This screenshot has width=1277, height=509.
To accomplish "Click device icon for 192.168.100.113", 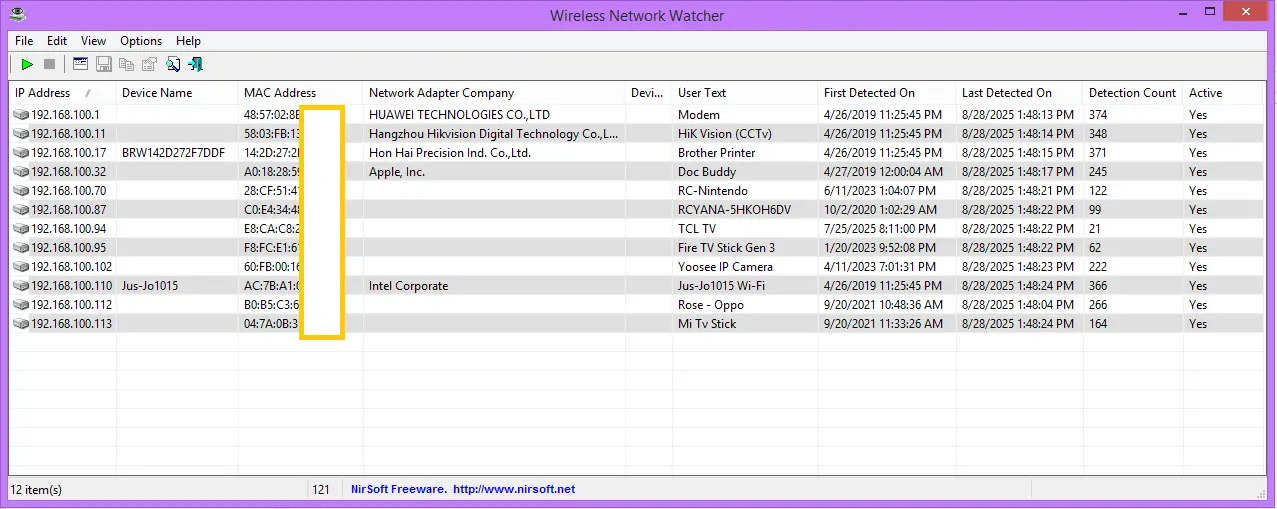I will tap(21, 324).
